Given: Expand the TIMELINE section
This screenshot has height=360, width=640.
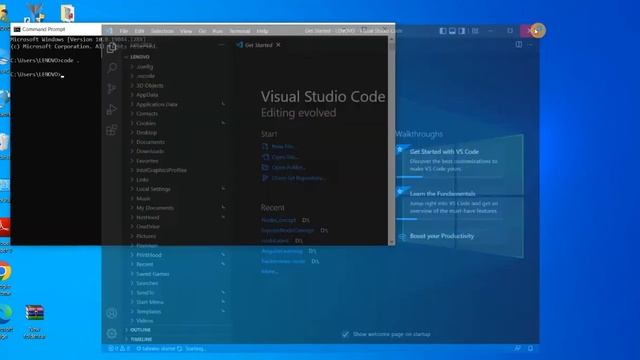Looking at the screenshot, I should point(141,339).
